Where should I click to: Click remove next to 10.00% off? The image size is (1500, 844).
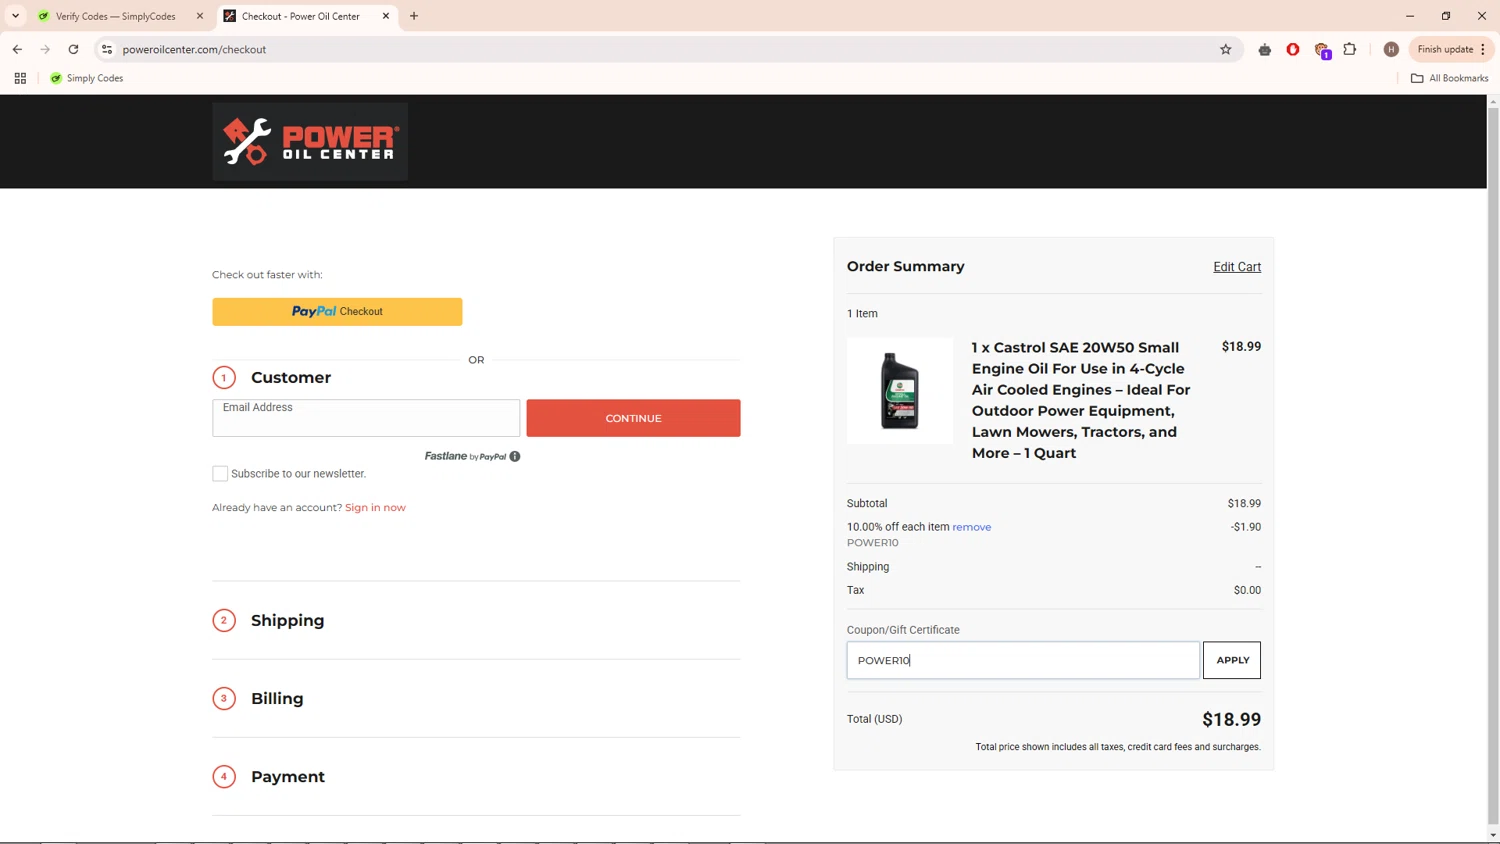click(x=971, y=527)
